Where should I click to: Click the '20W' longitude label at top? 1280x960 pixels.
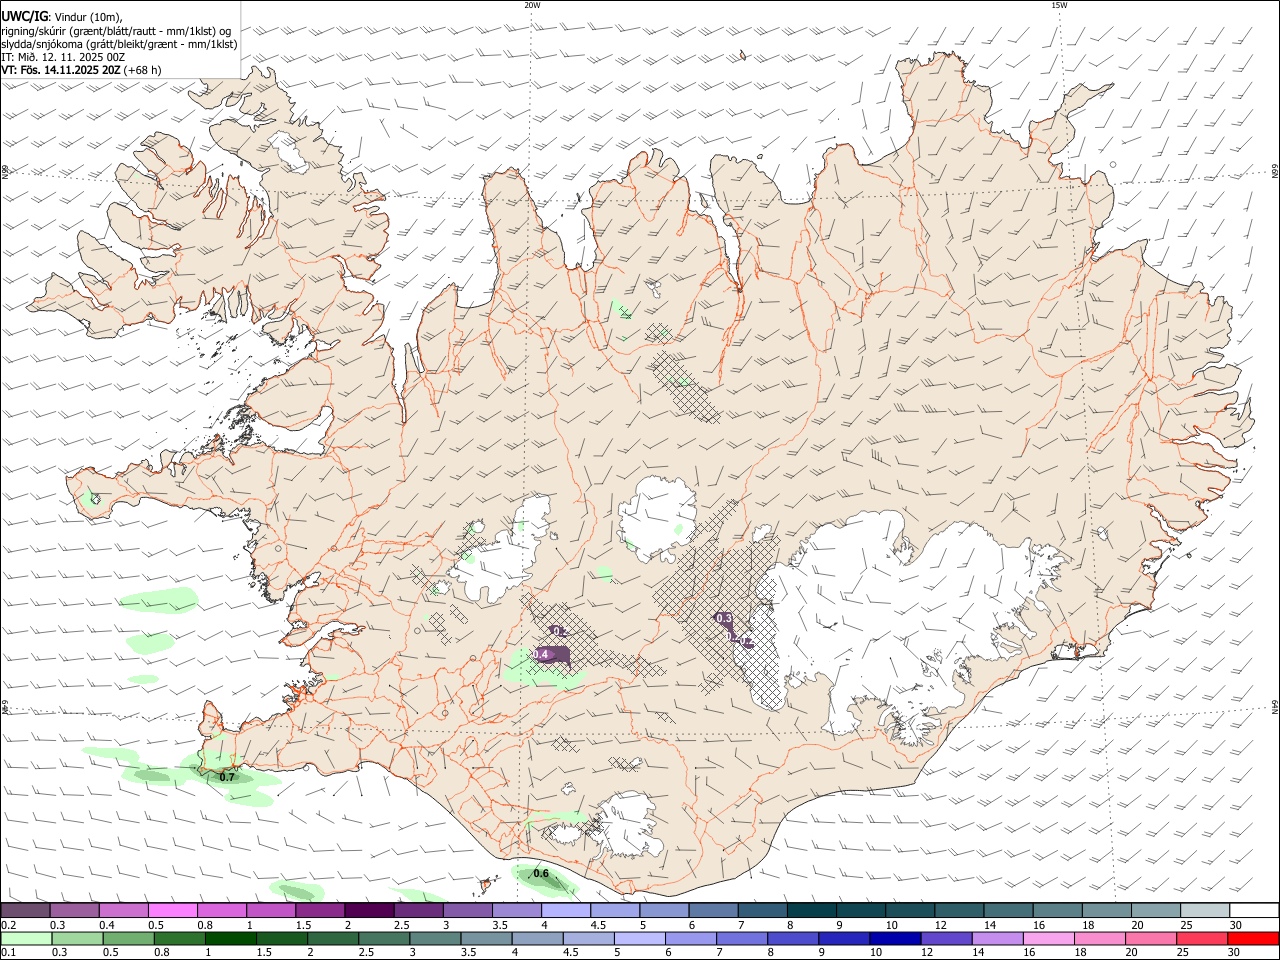pos(532,5)
